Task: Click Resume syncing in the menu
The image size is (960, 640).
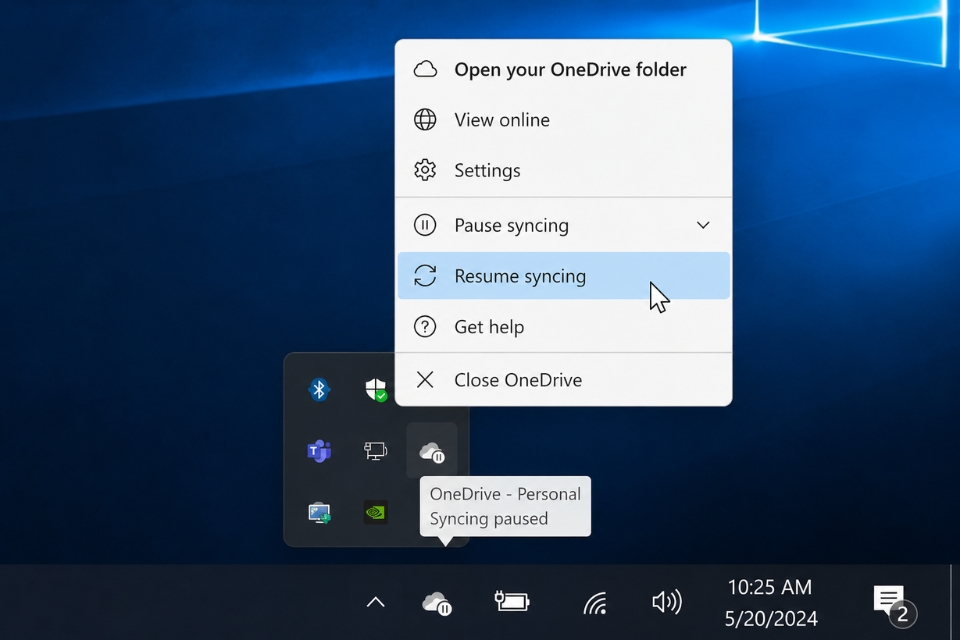Action: coord(563,276)
